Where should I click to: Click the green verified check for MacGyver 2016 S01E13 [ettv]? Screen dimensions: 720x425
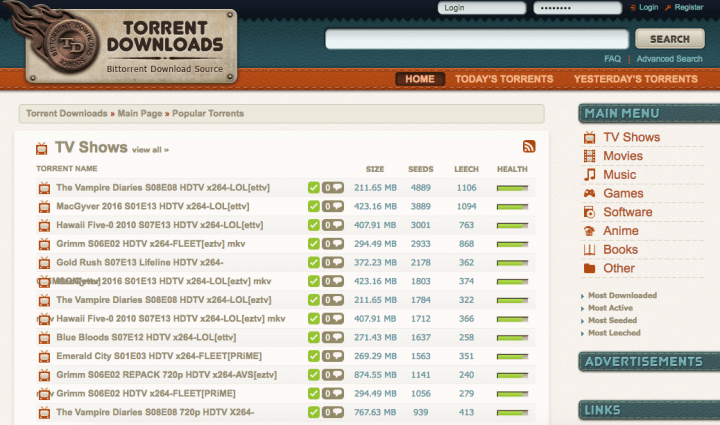[x=314, y=207]
